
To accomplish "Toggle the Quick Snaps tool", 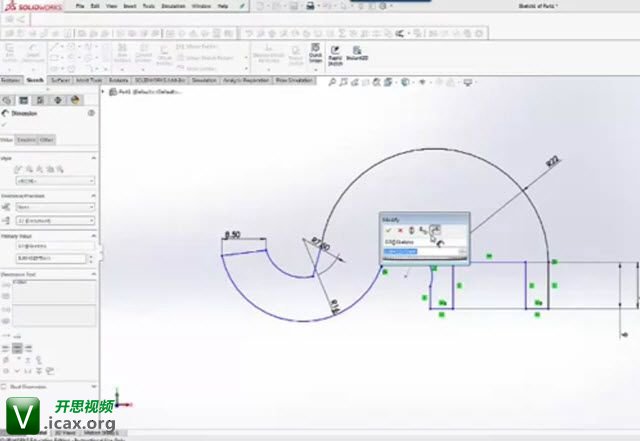I will pos(315,53).
